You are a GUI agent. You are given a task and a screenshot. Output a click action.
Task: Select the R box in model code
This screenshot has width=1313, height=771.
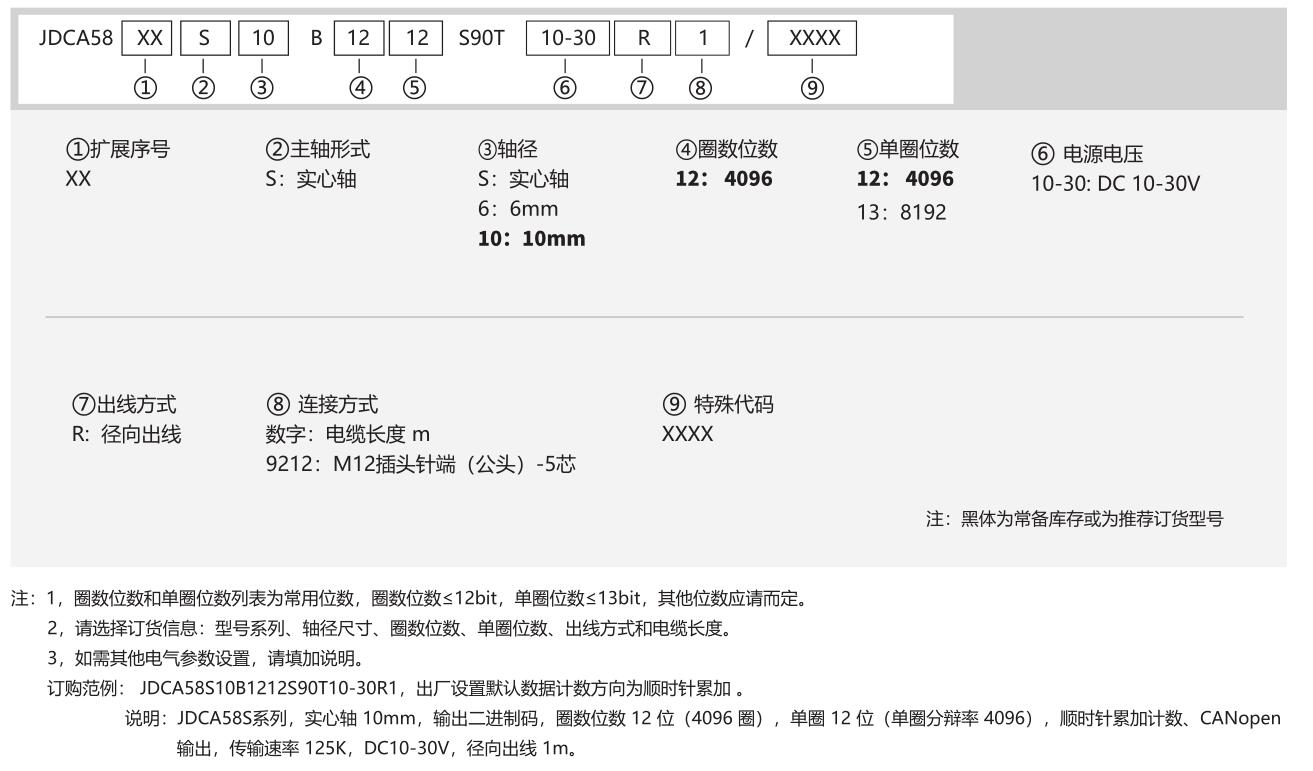[644, 40]
